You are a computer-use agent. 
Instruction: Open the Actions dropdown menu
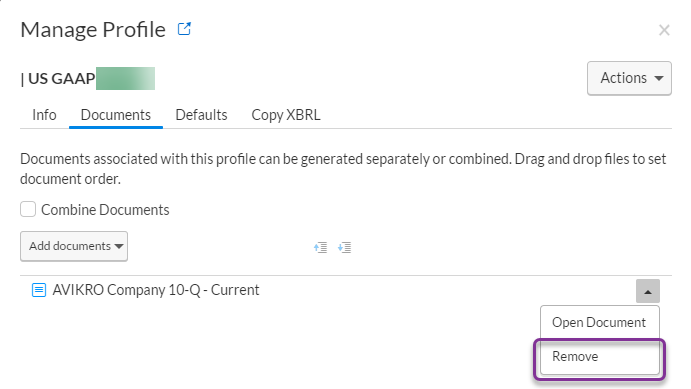coord(629,78)
